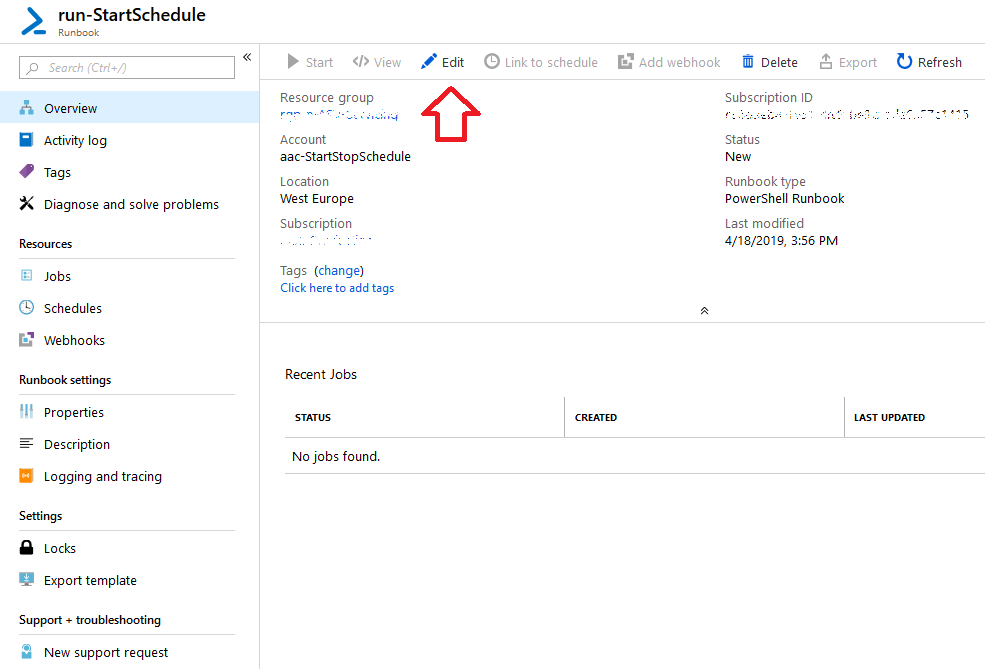This screenshot has width=985, height=669.
Task: Collapse the essentials panel with up chevrons
Action: [x=704, y=311]
